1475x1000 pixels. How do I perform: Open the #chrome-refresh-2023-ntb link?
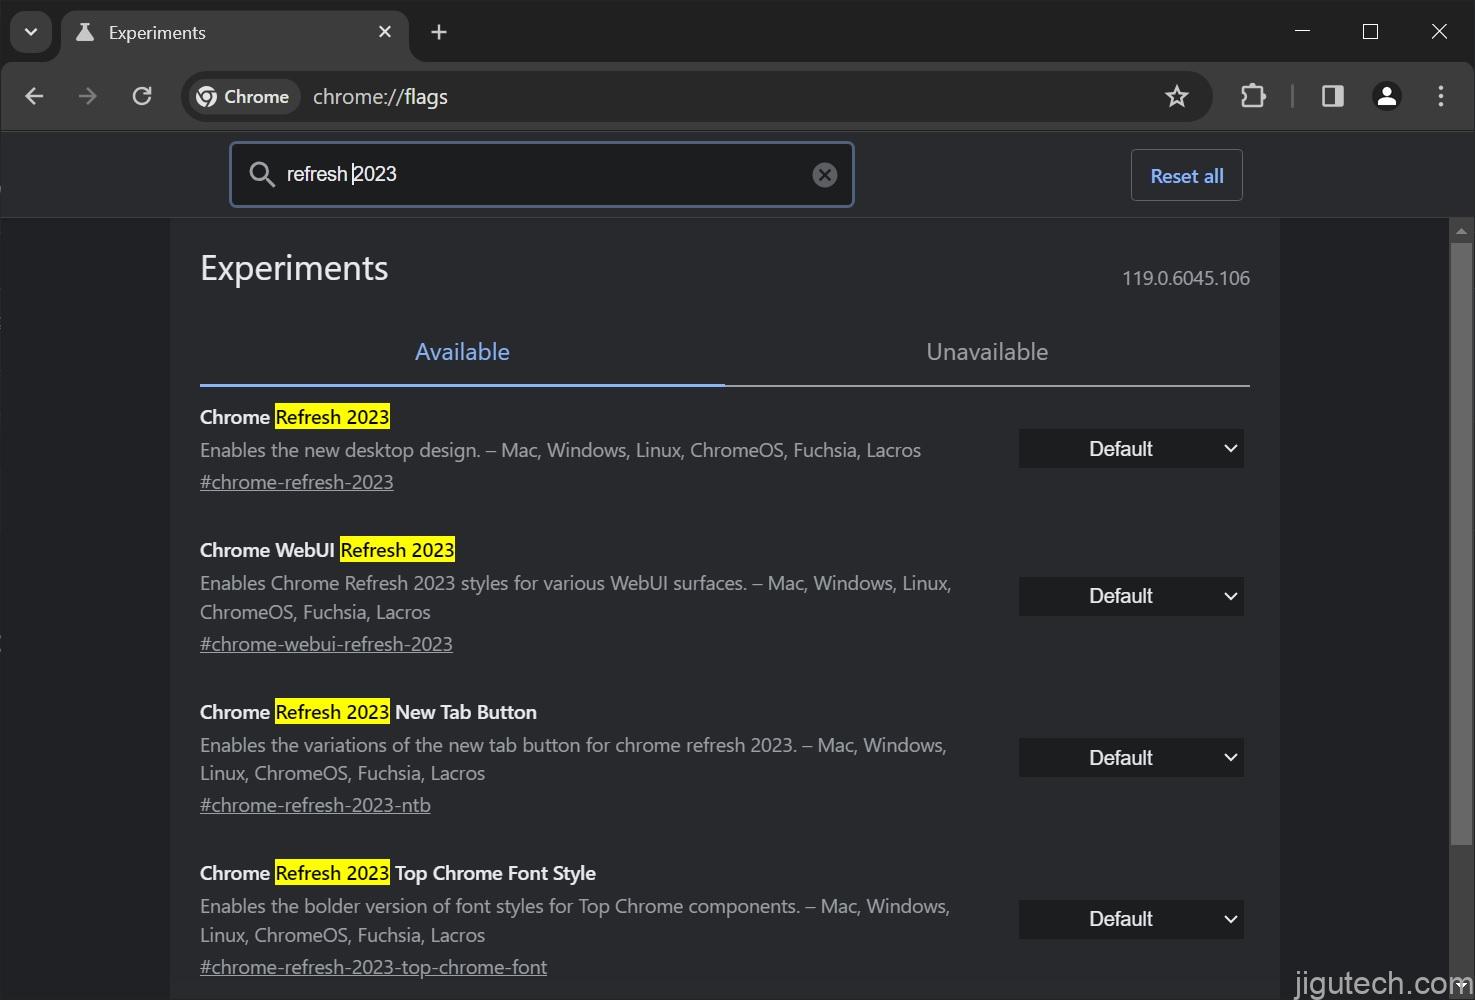coord(315,805)
